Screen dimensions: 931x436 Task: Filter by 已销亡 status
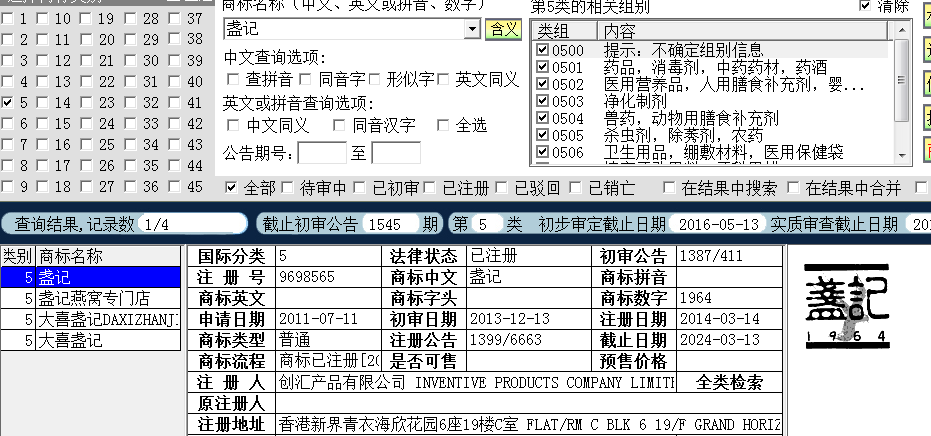pos(575,188)
